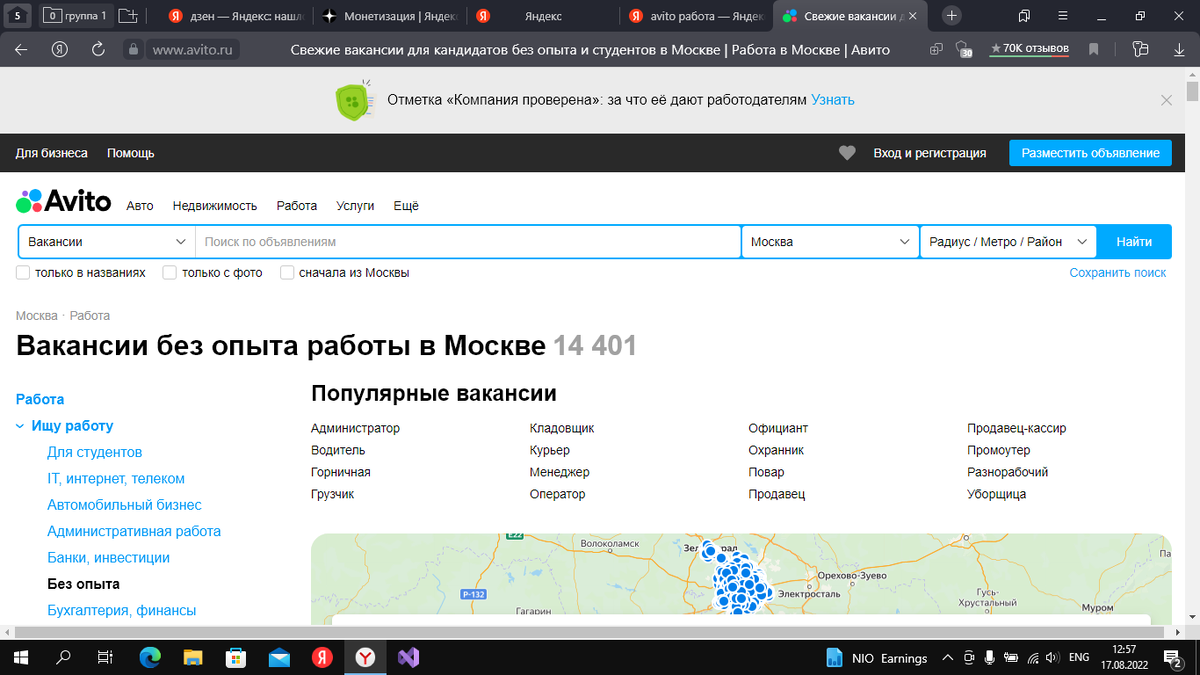The height and width of the screenshot is (675, 1200).
Task: Click the add tab group icon
Action: pos(127,16)
